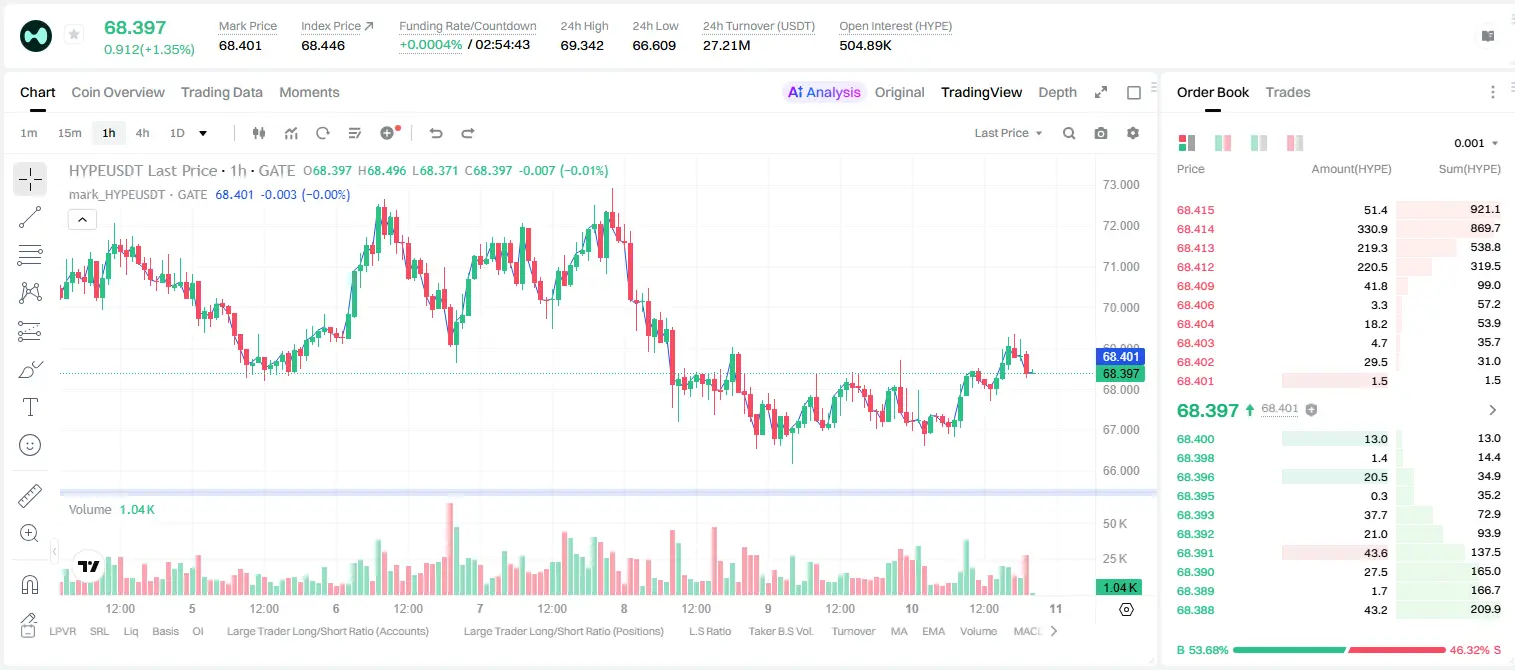Select the ruler measure tool
The height and width of the screenshot is (670, 1515).
click(30, 495)
